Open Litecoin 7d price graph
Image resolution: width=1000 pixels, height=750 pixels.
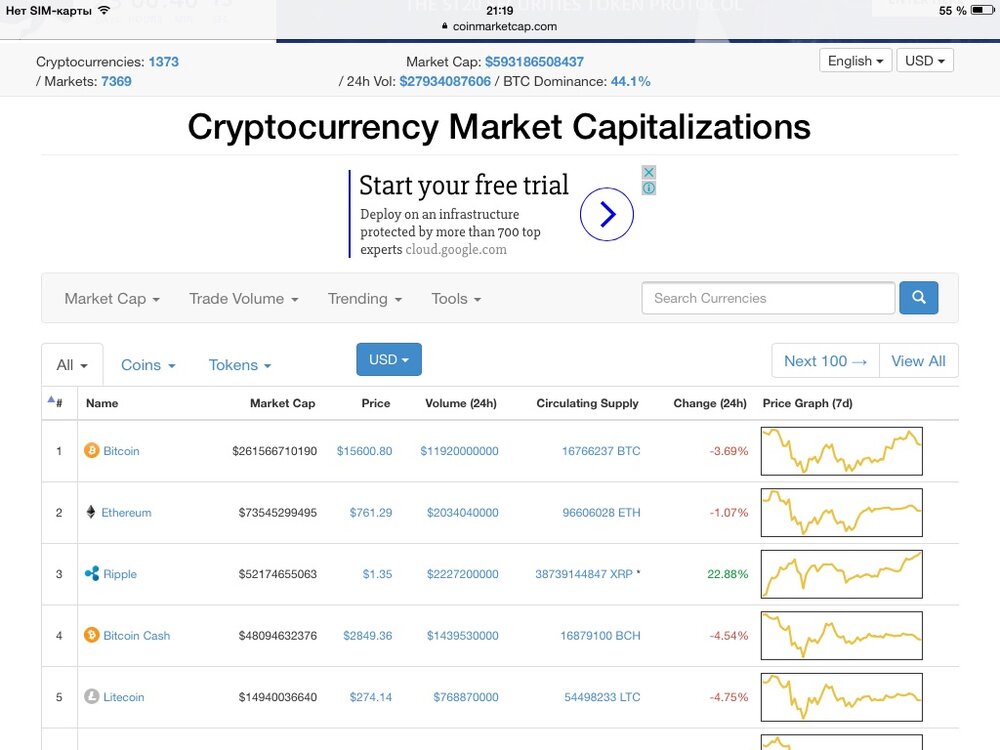coord(841,697)
